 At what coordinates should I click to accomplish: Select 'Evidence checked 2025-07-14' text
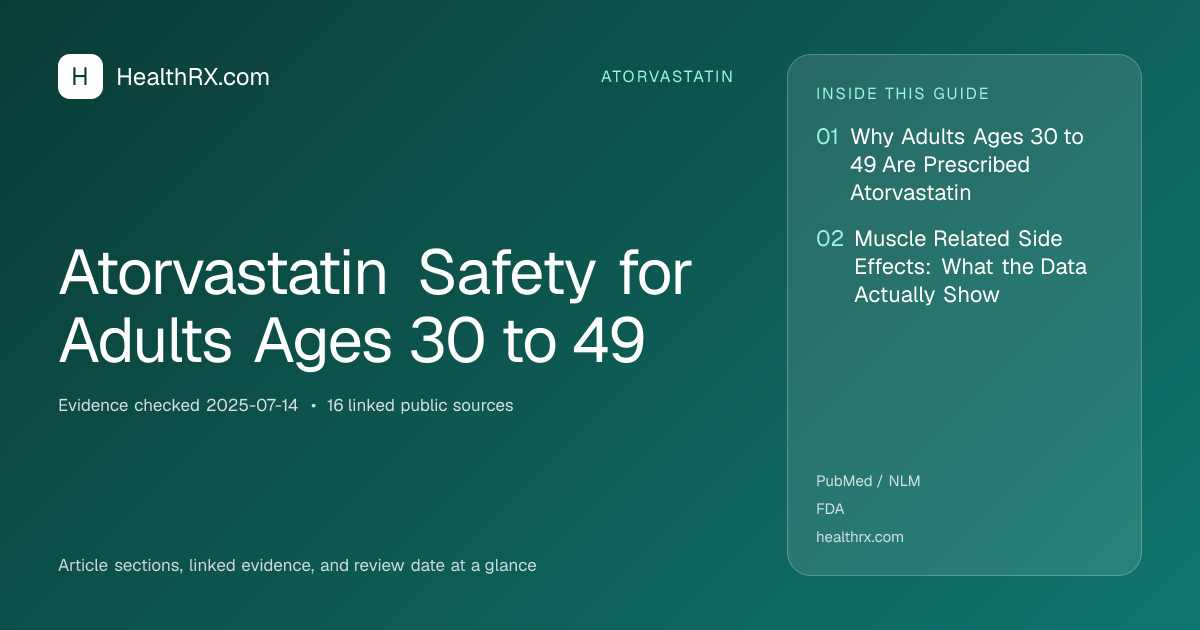(178, 406)
